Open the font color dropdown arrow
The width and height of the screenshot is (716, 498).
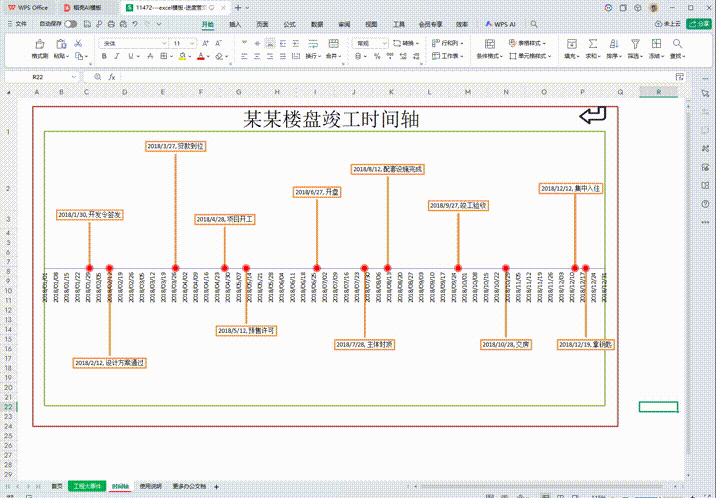(x=208, y=57)
